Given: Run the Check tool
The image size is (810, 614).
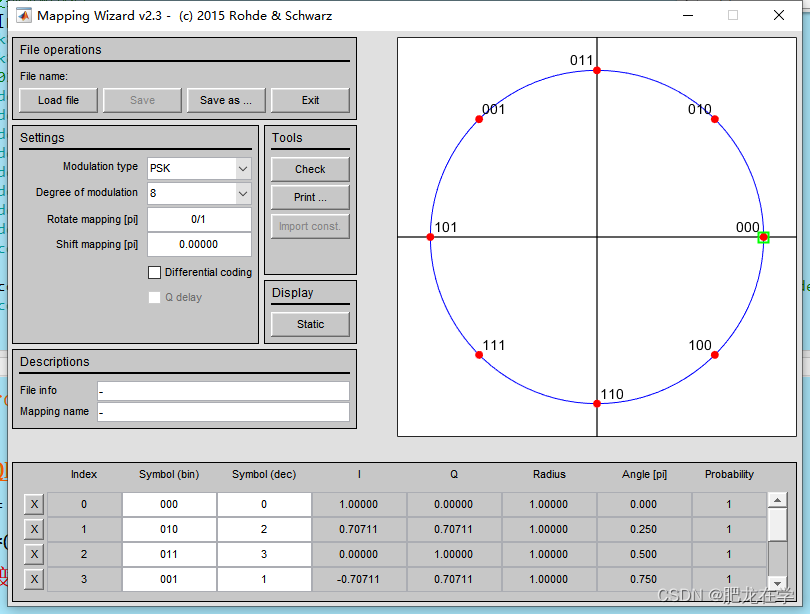Looking at the screenshot, I should coord(310,169).
